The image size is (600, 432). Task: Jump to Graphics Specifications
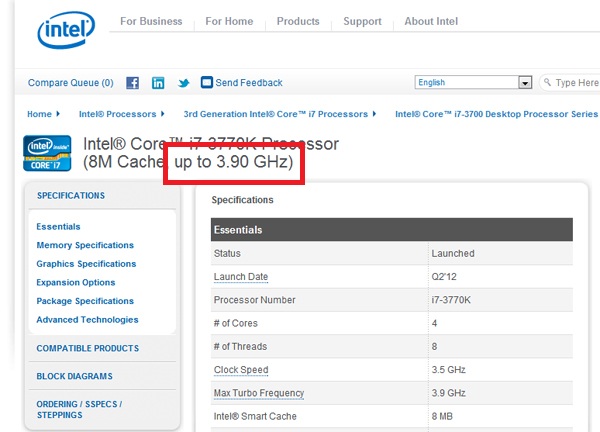[x=86, y=264]
